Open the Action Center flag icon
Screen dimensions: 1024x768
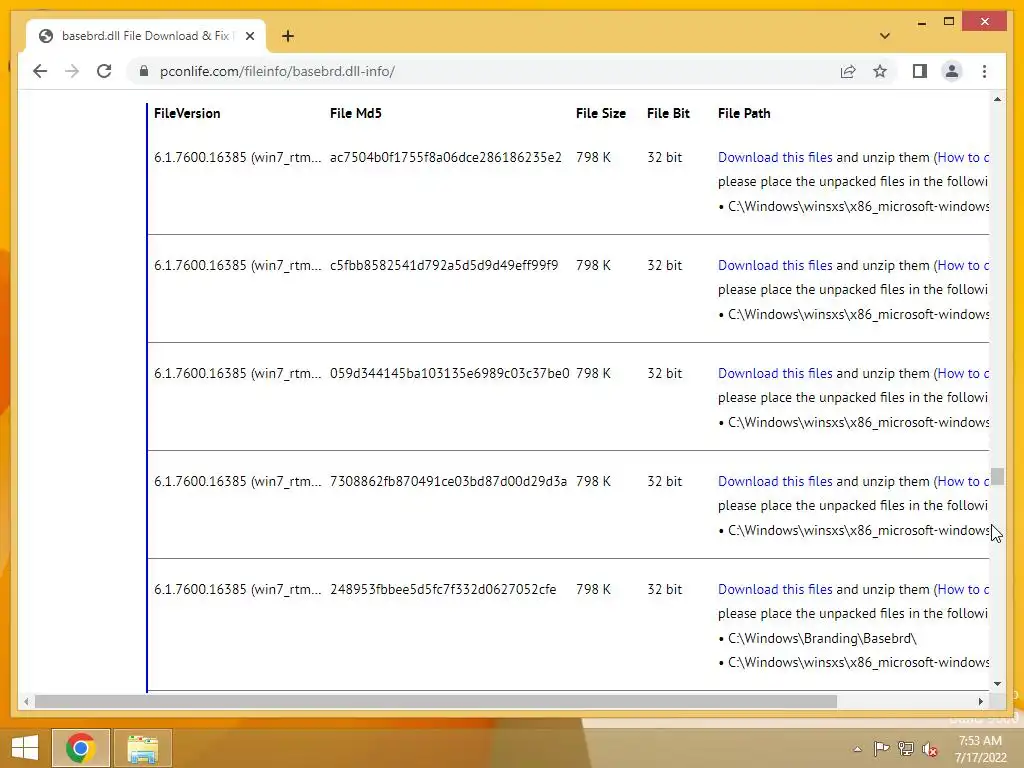(881, 749)
